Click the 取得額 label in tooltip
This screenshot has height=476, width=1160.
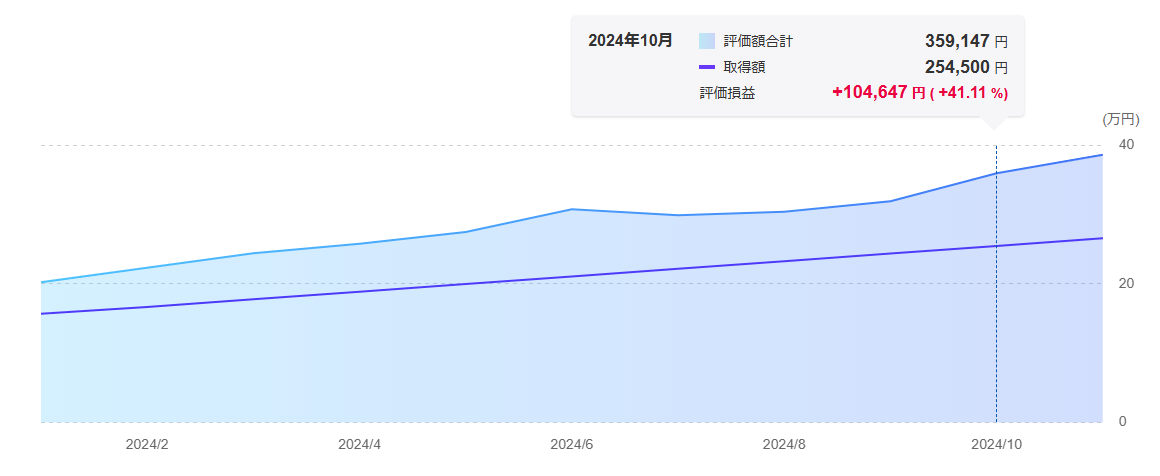745,67
